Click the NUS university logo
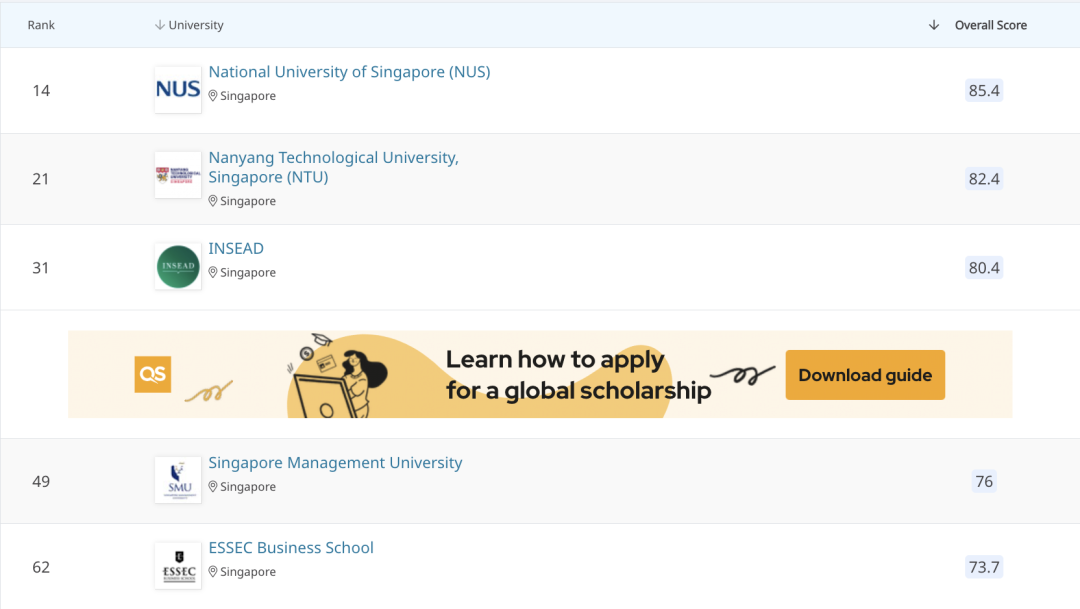The image size is (1080, 609). point(178,90)
